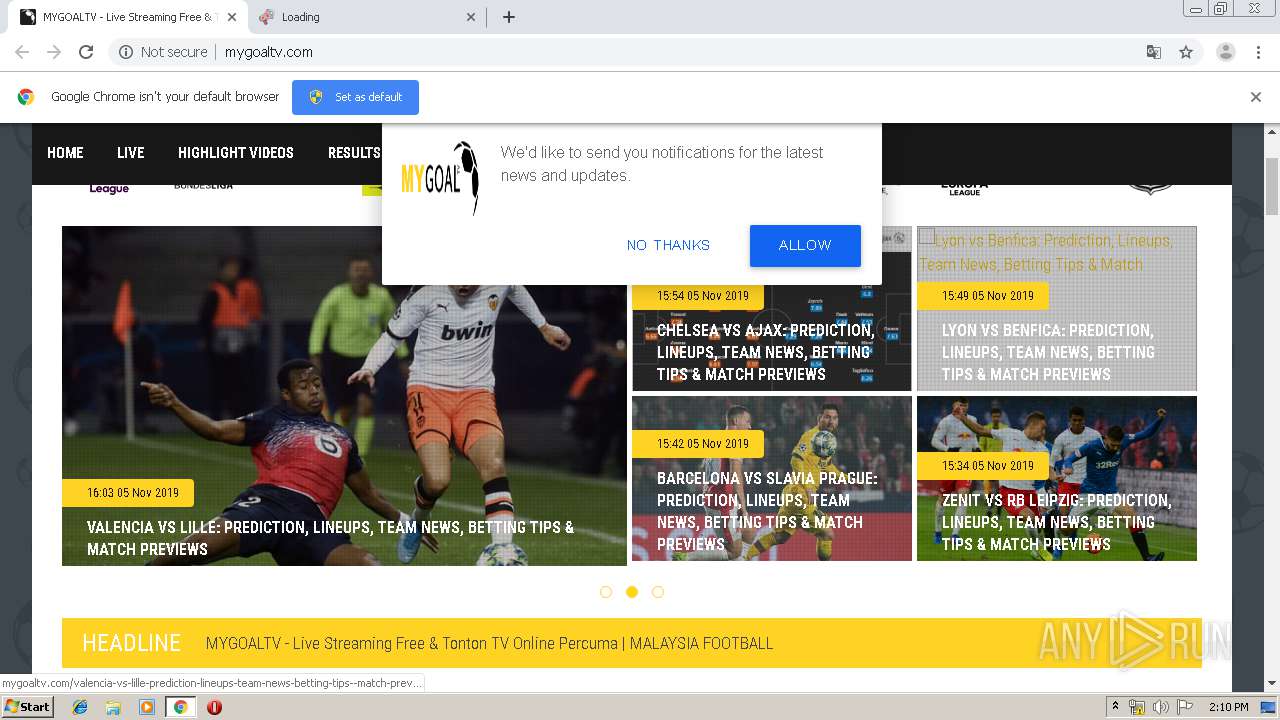Image resolution: width=1280 pixels, height=720 pixels.
Task: Click the 15:34 05 Nov 2019 date badge
Action: tap(983, 466)
